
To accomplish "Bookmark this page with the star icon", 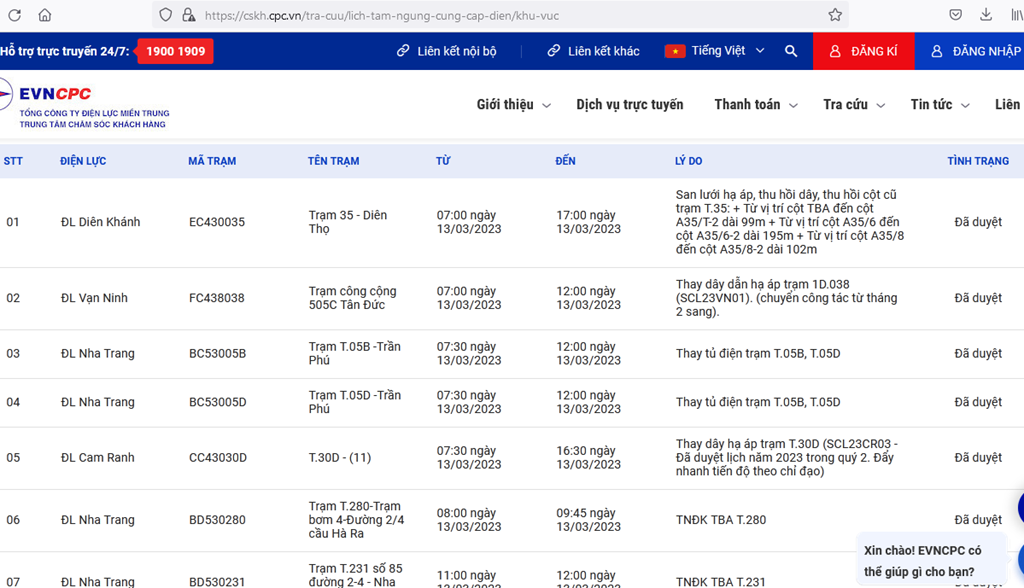I will (x=835, y=15).
